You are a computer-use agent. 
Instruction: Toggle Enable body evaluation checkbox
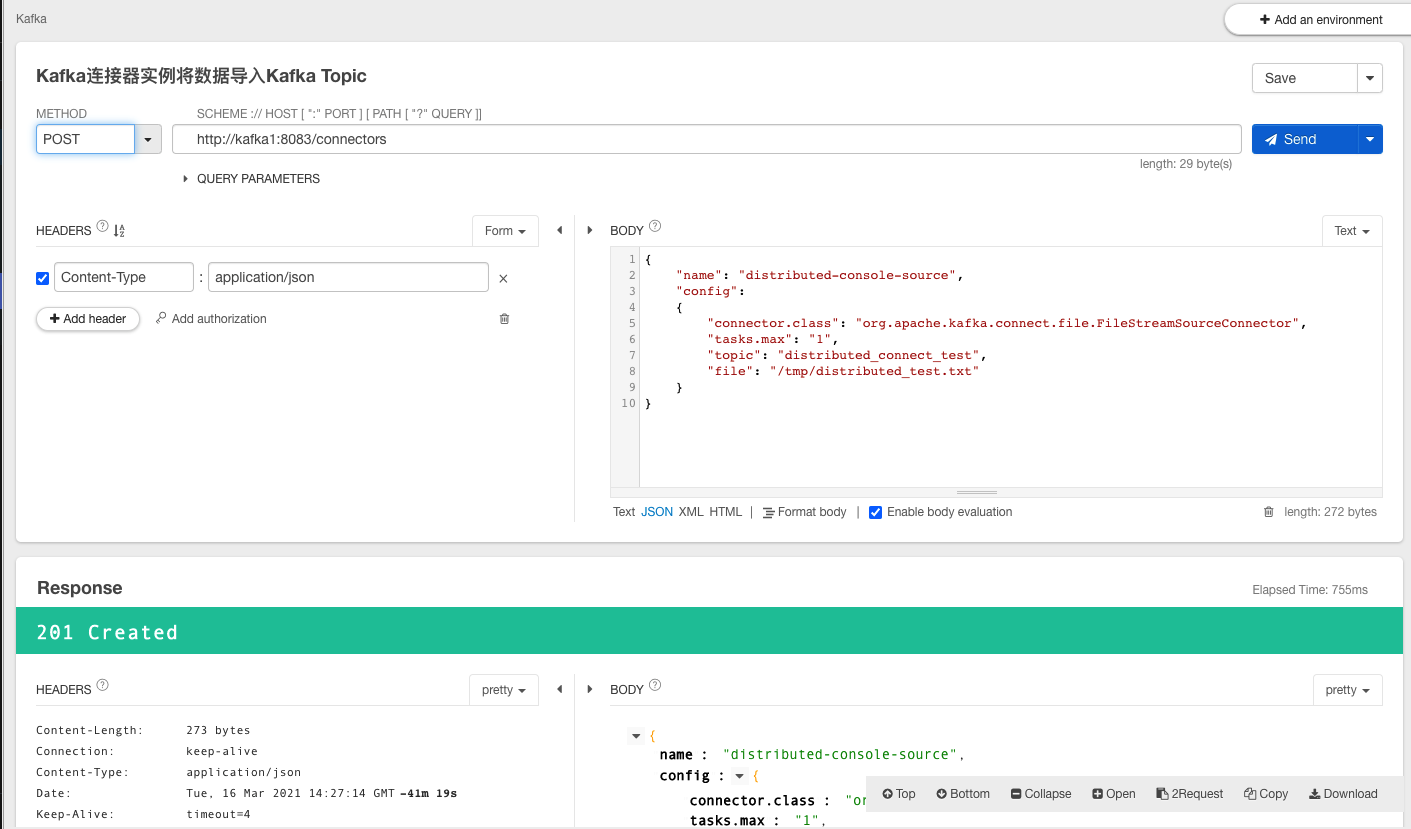click(x=875, y=512)
